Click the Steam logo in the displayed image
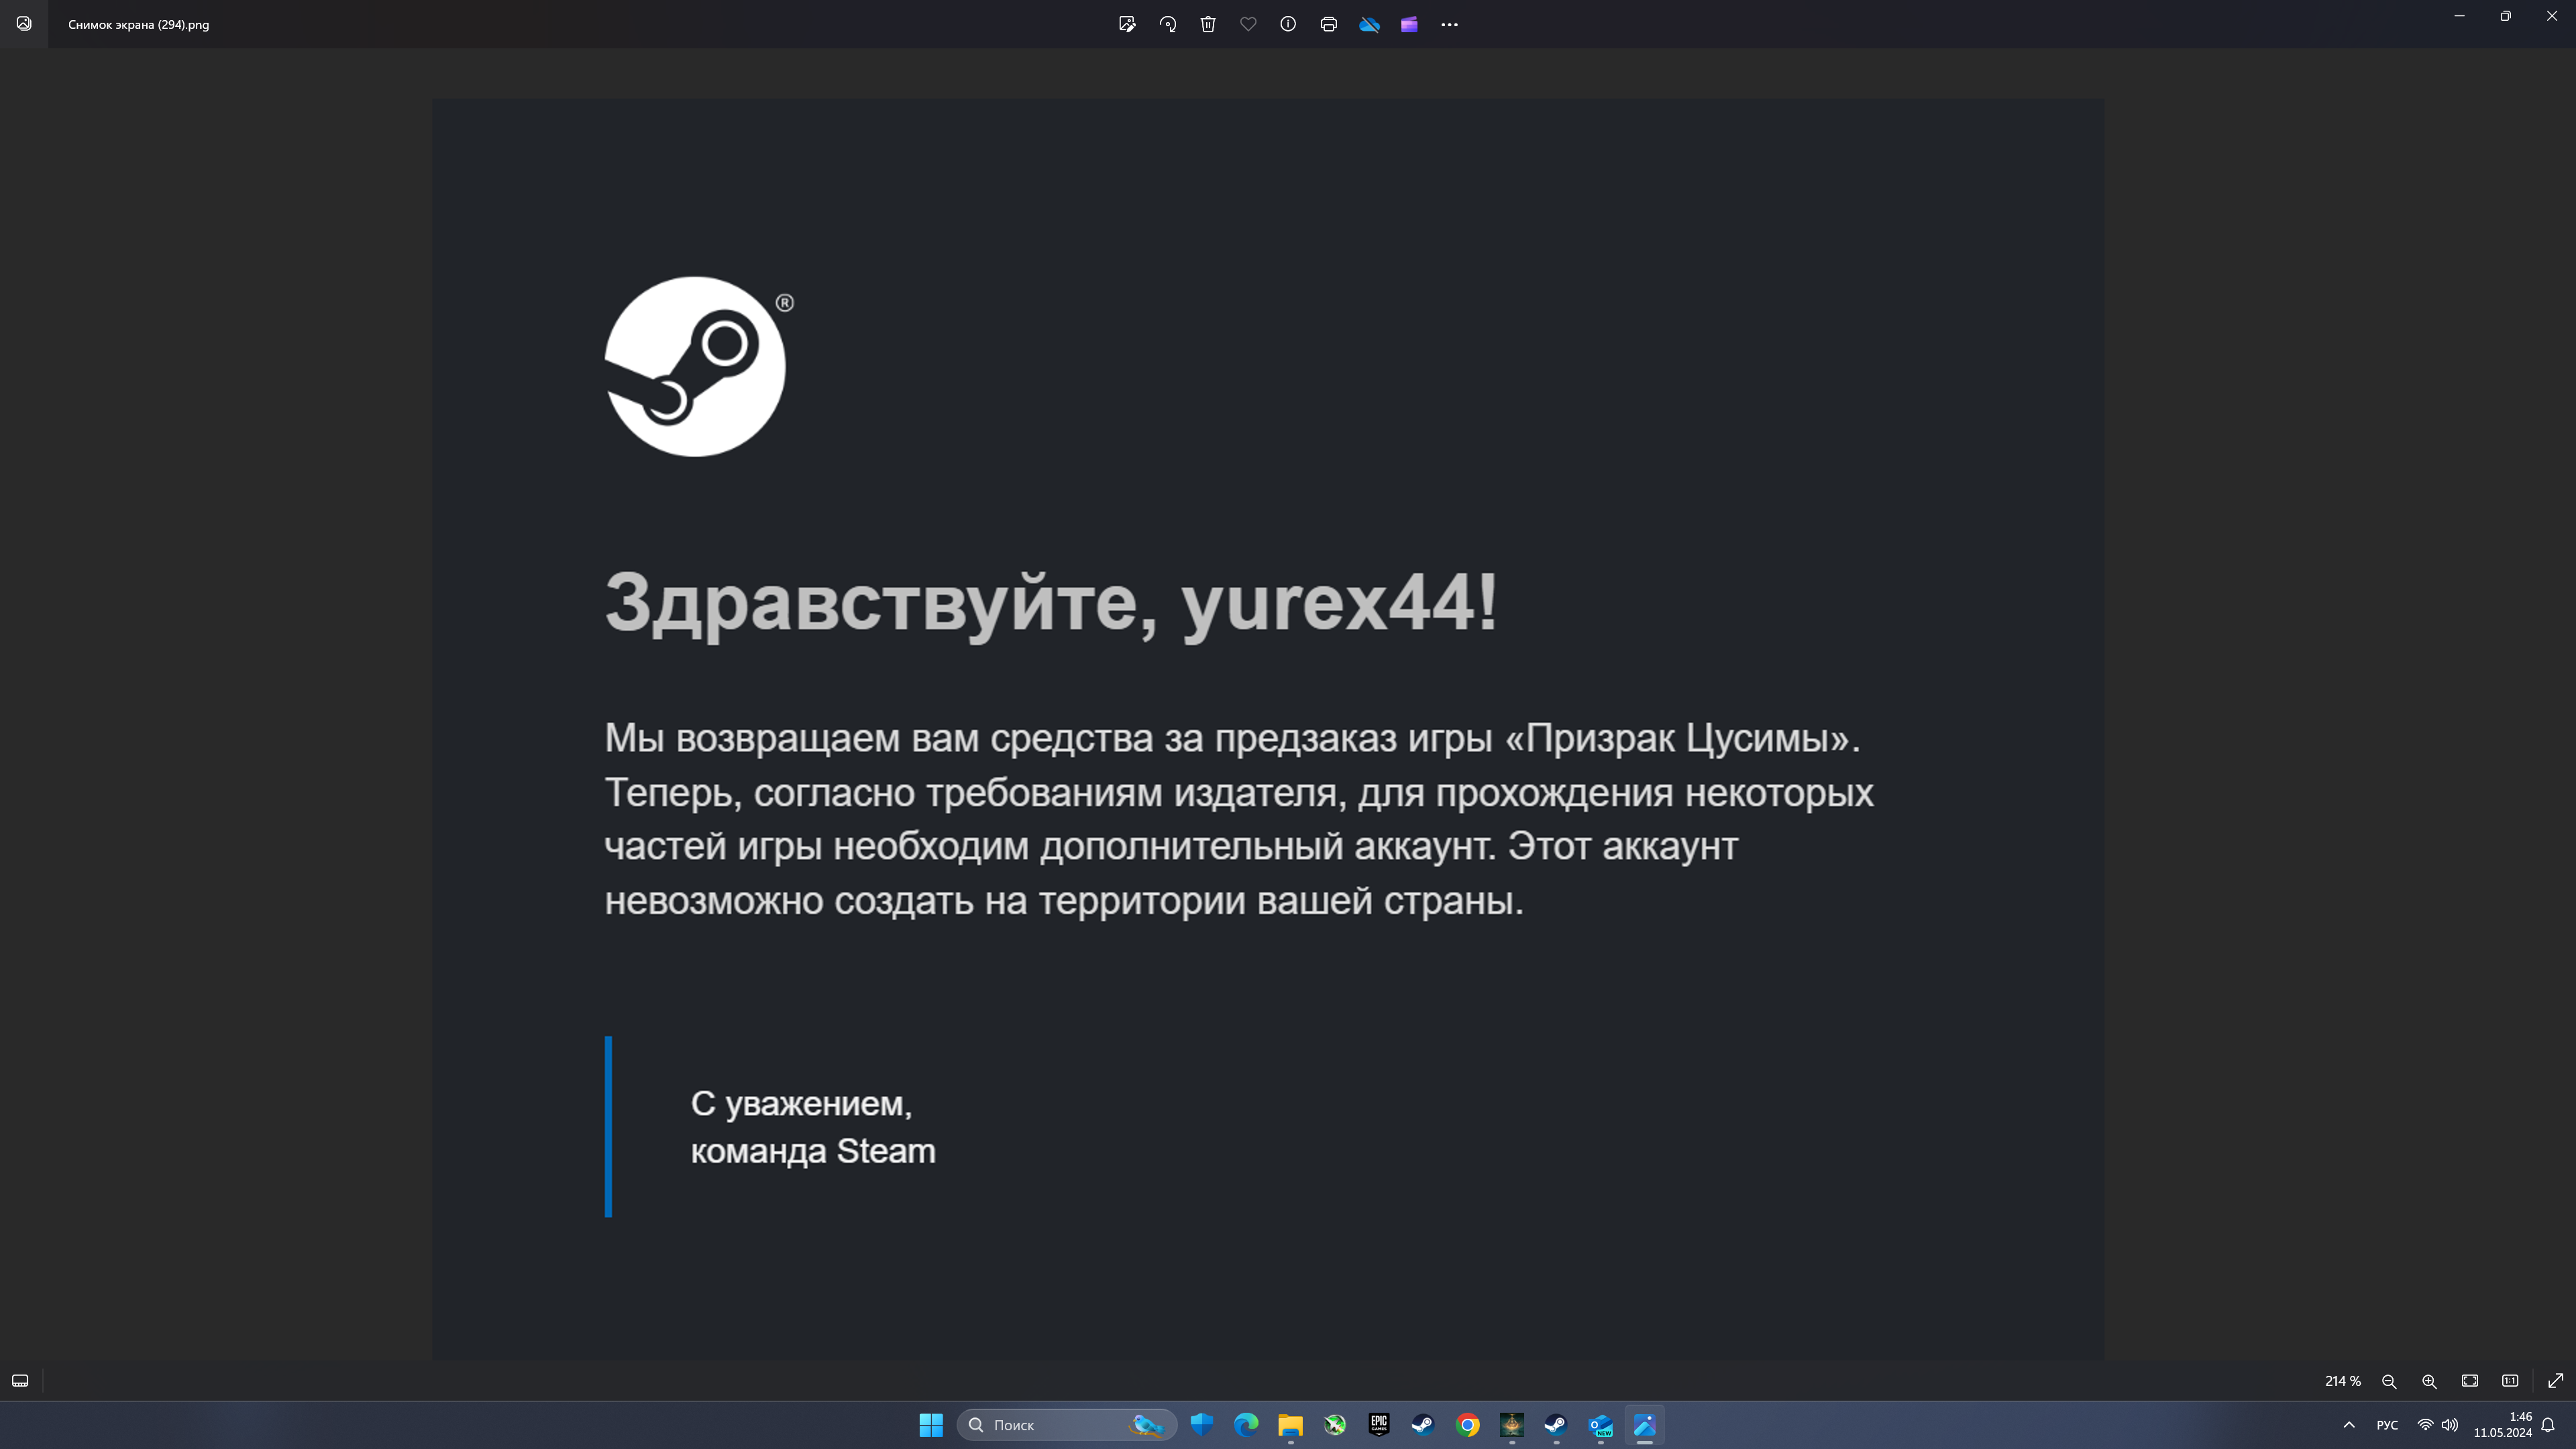 [696, 367]
